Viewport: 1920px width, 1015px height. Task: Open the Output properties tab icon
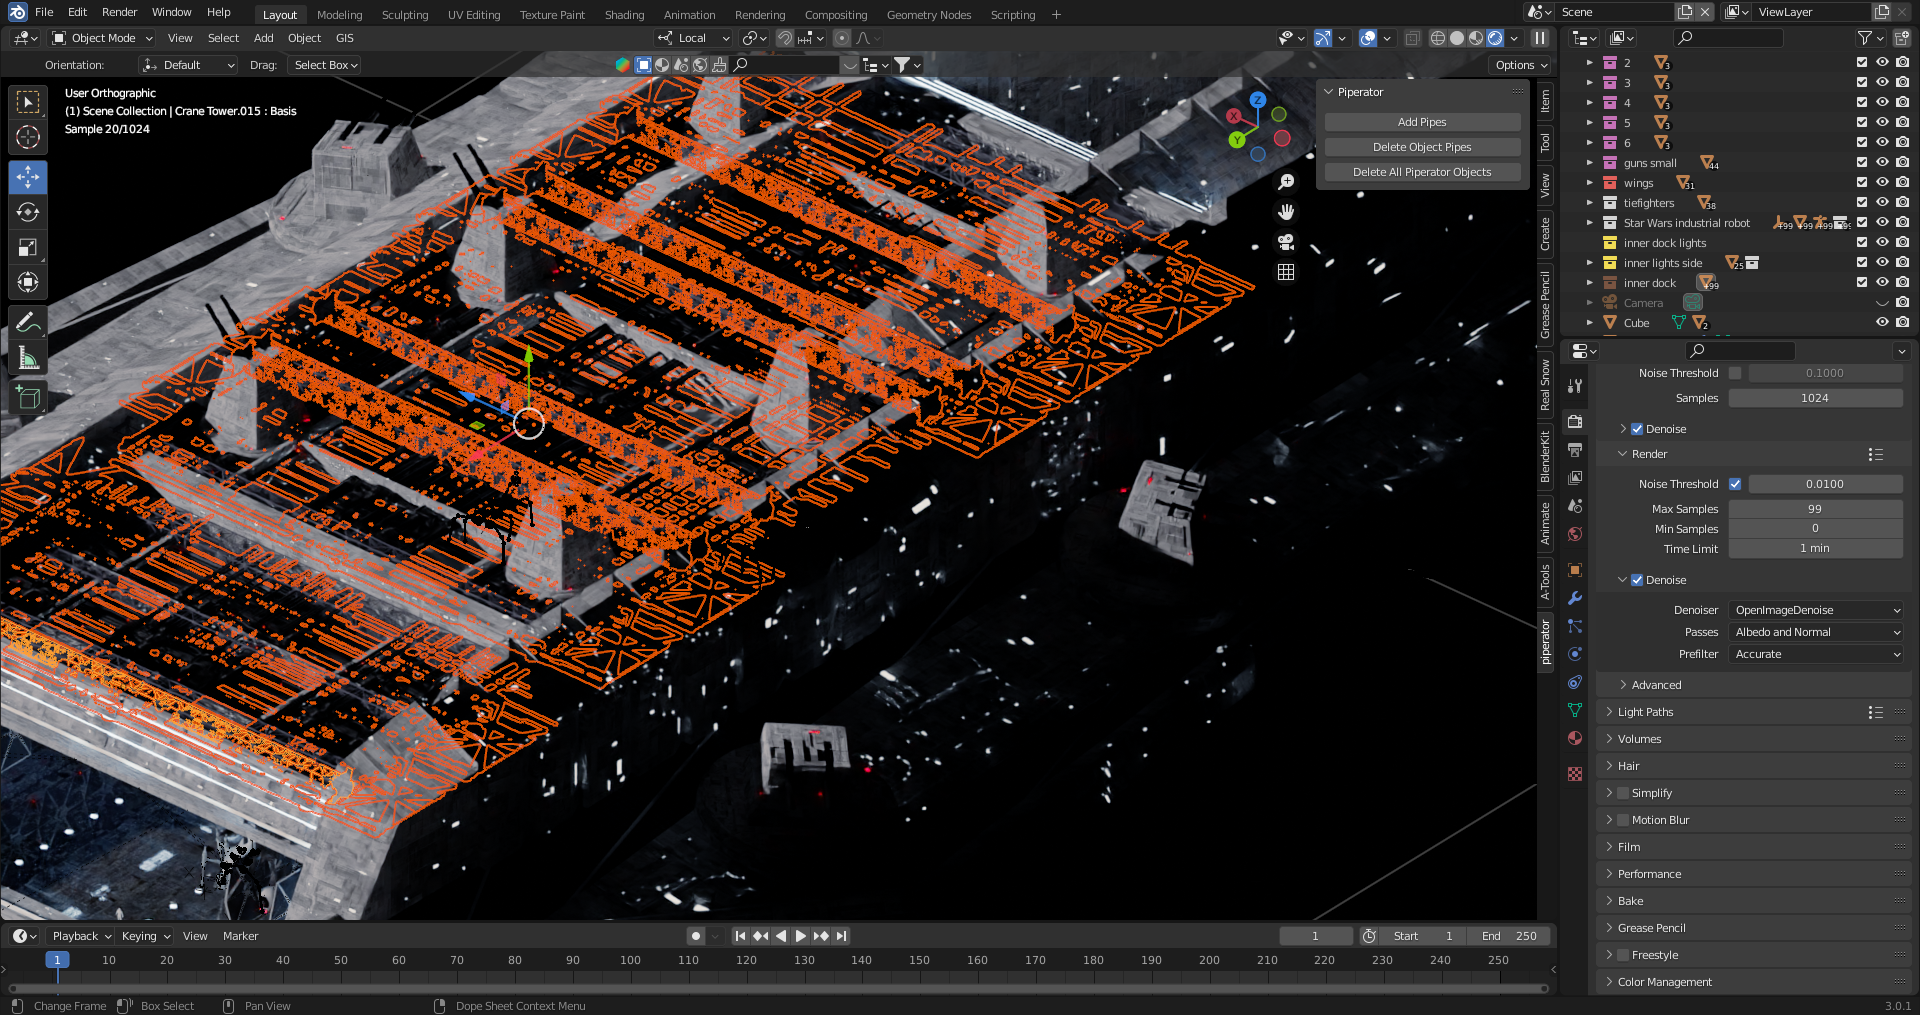[1575, 449]
